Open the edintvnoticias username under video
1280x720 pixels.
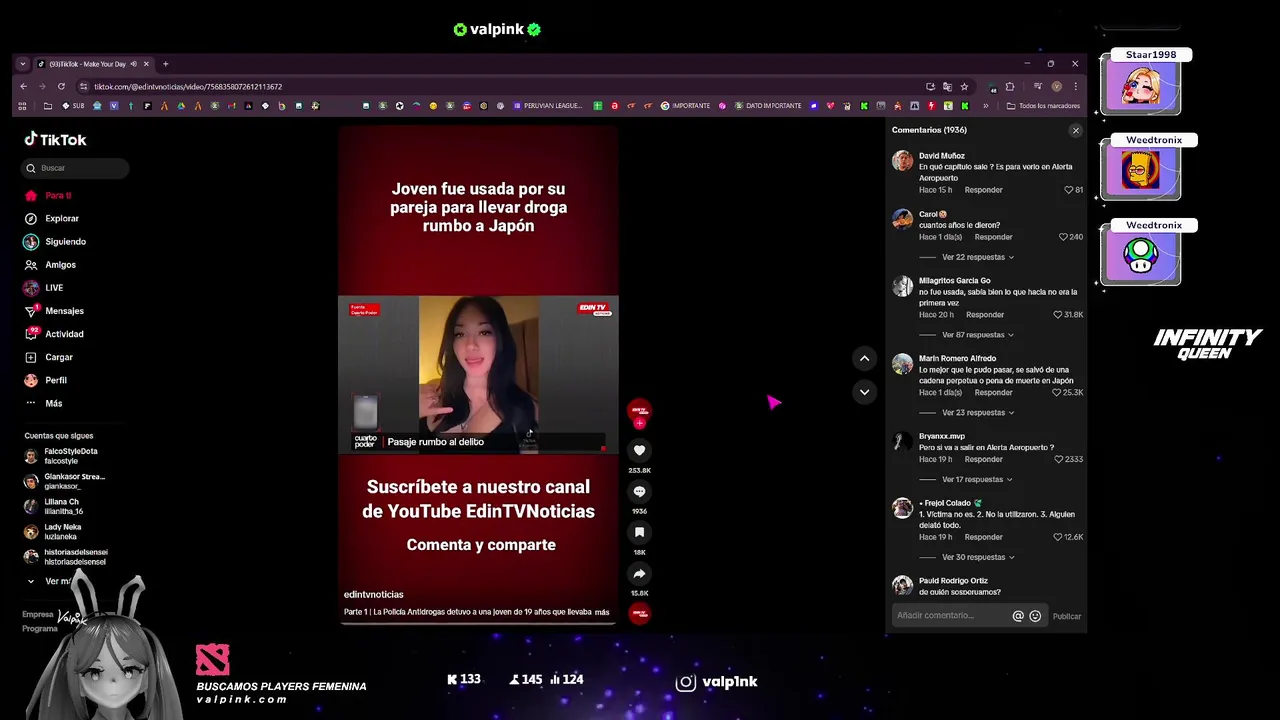[374, 594]
